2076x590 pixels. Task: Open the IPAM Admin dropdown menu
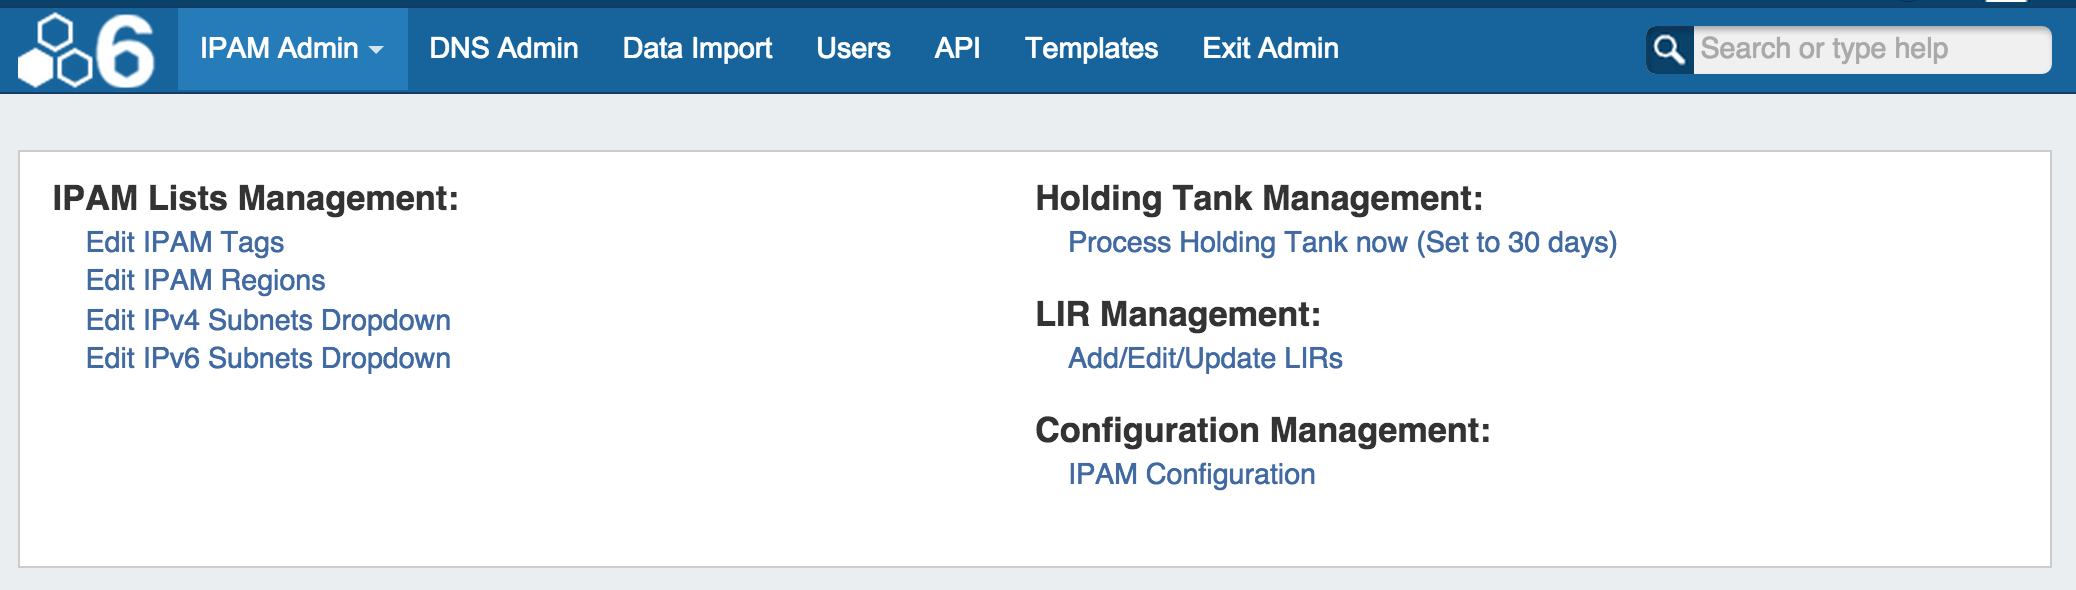(279, 49)
